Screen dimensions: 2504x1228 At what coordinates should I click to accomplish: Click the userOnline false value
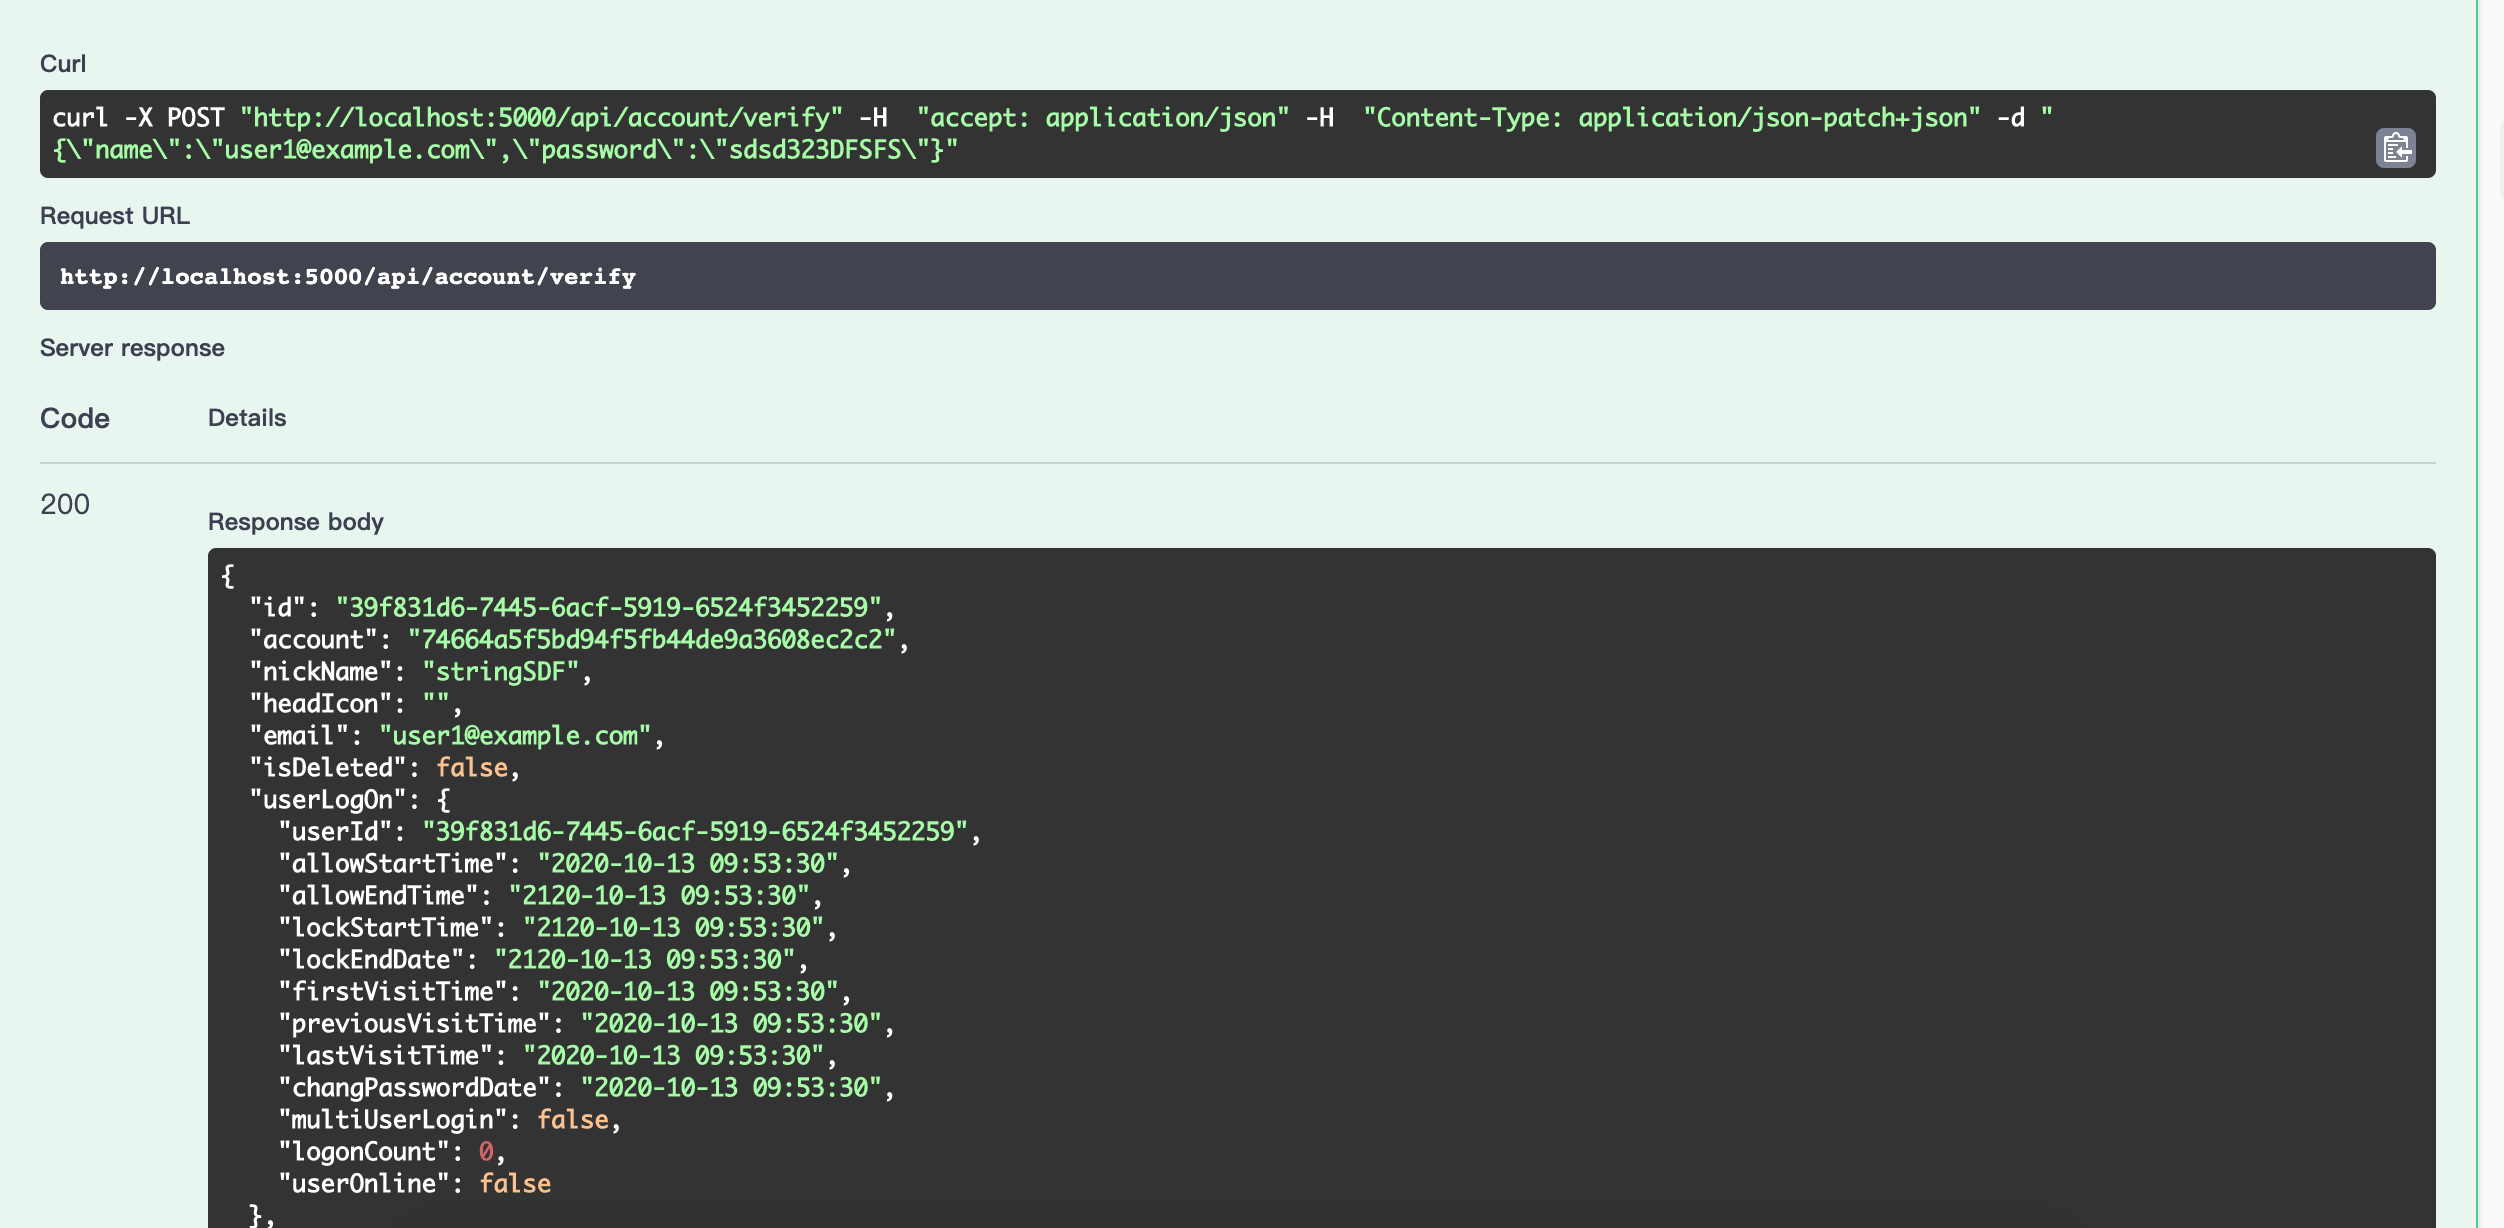pyautogui.click(x=515, y=1184)
